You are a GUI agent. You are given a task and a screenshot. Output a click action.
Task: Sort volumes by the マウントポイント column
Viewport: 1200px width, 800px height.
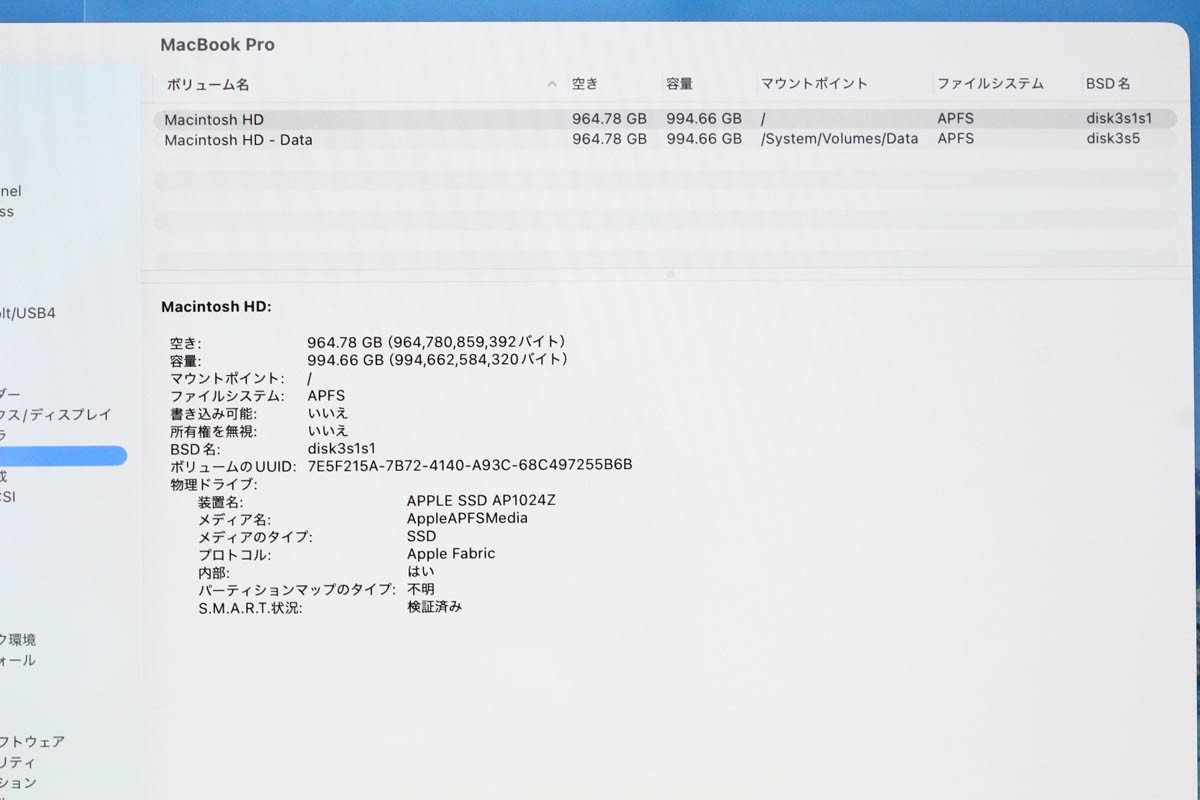pyautogui.click(x=812, y=84)
